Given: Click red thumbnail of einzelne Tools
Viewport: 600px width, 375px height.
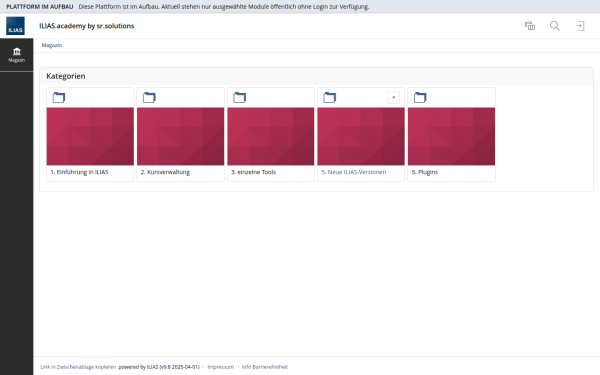Looking at the screenshot, I should tap(271, 136).
